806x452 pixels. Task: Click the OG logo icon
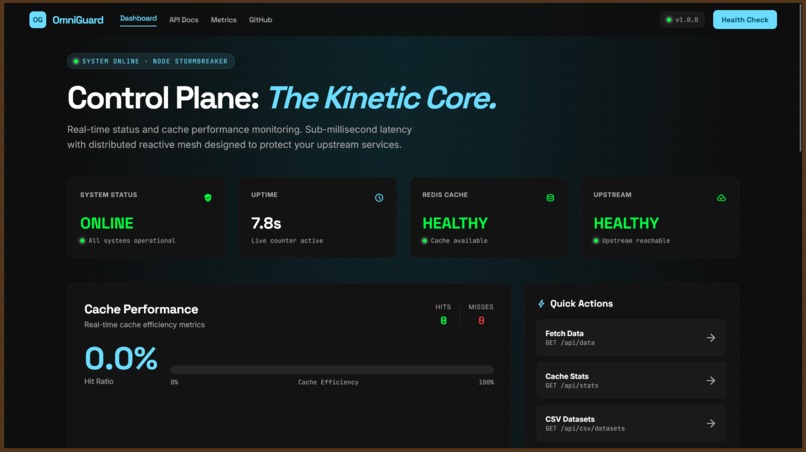[38, 20]
